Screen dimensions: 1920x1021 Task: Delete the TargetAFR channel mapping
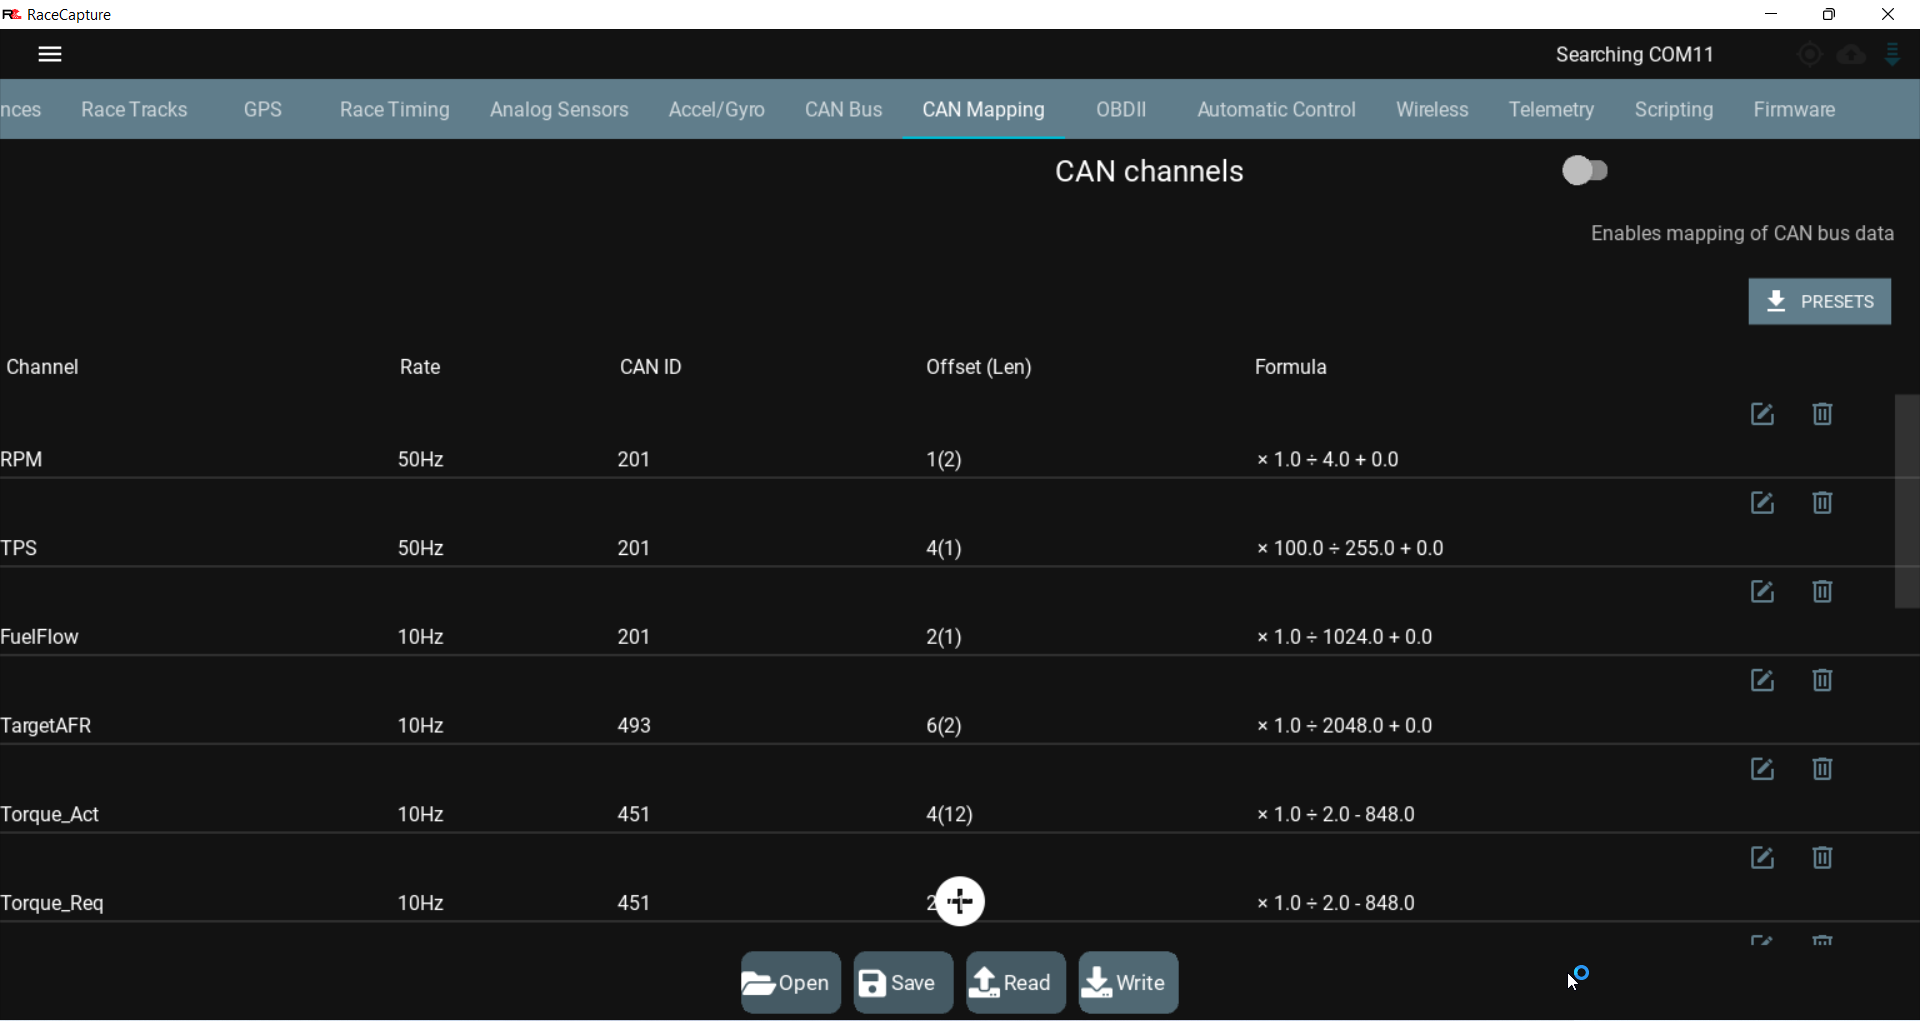[x=1822, y=681]
